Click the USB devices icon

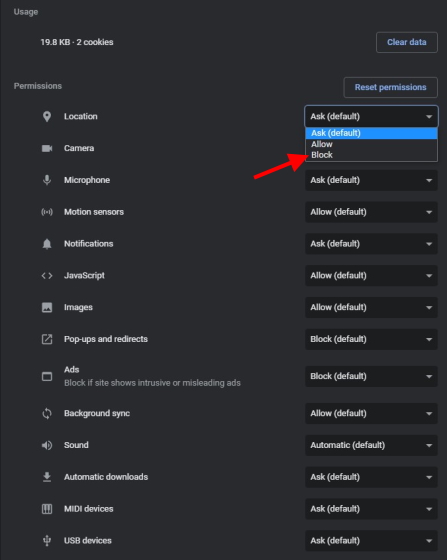click(47, 541)
